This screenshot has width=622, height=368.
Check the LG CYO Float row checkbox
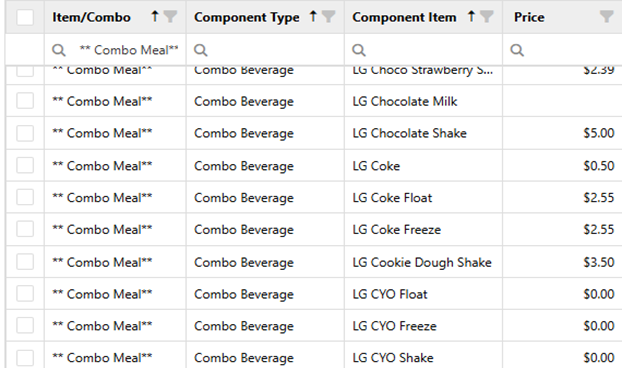click(x=25, y=293)
